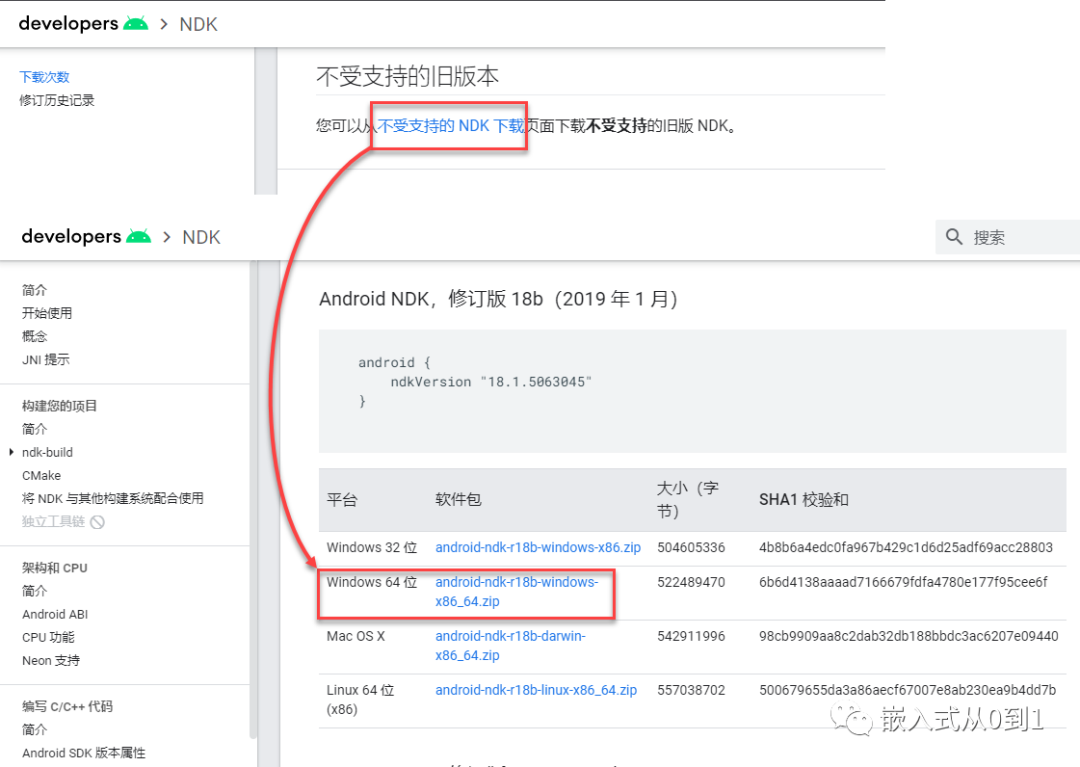Open CMake in the sidebar
Screen dimensions: 1080x767
click(x=41, y=476)
